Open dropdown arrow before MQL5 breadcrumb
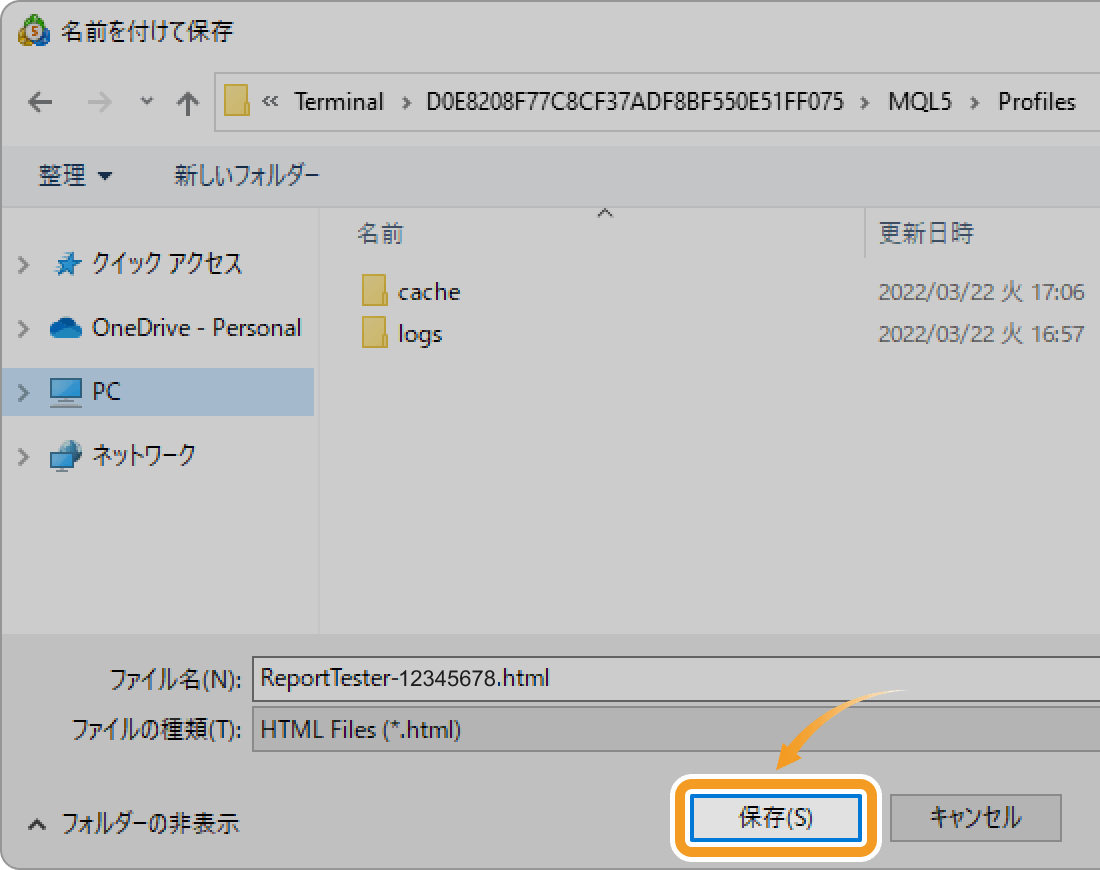Screen dimensions: 1100x870 864,103
